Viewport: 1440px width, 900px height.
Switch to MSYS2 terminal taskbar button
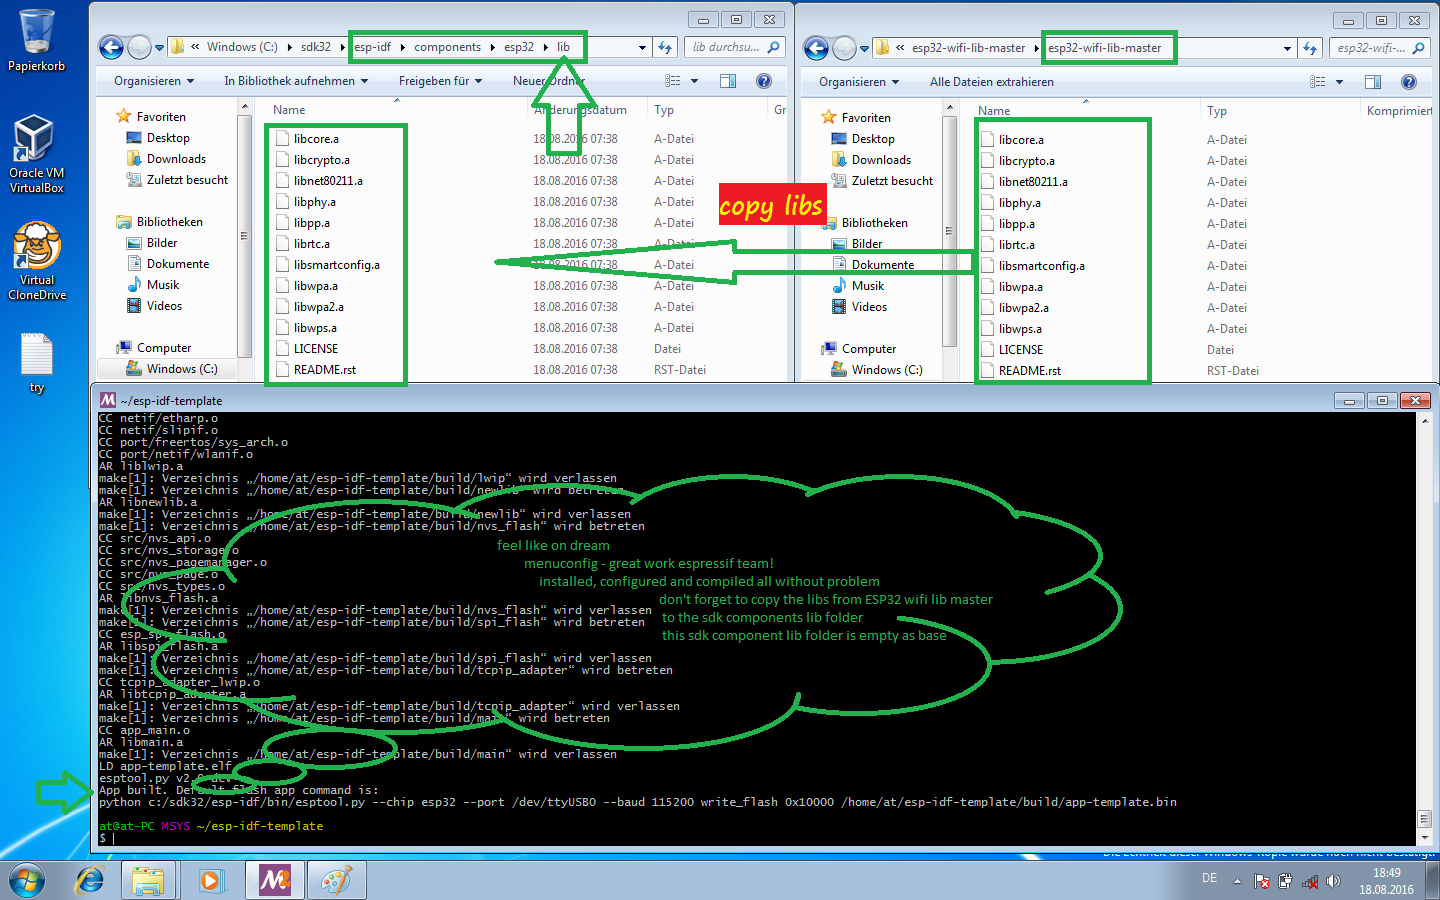tap(274, 881)
